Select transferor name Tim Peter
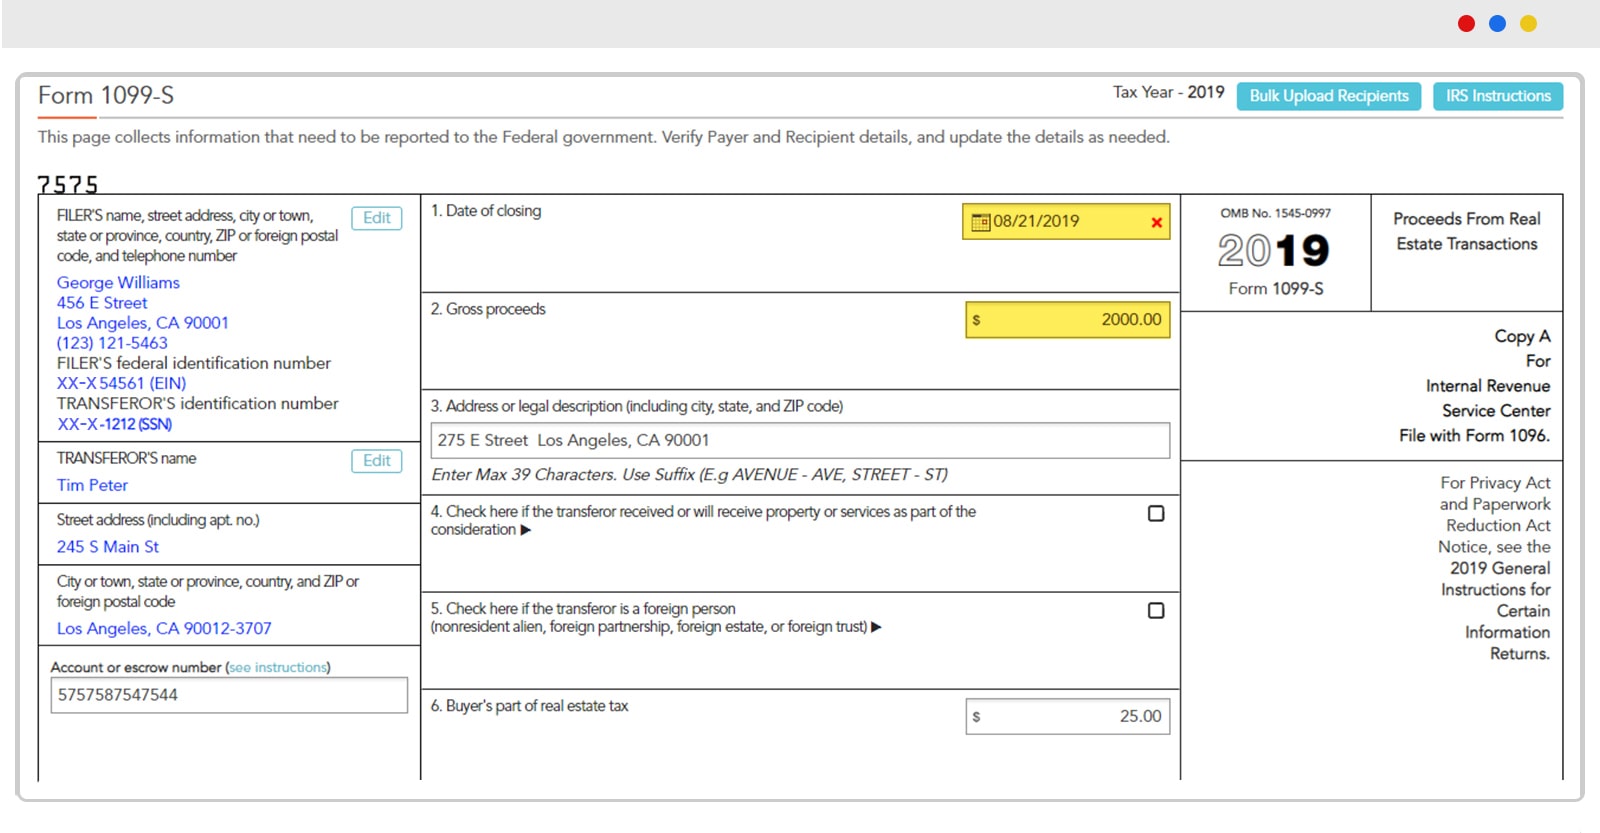The height and width of the screenshot is (833, 1600). 92,485
